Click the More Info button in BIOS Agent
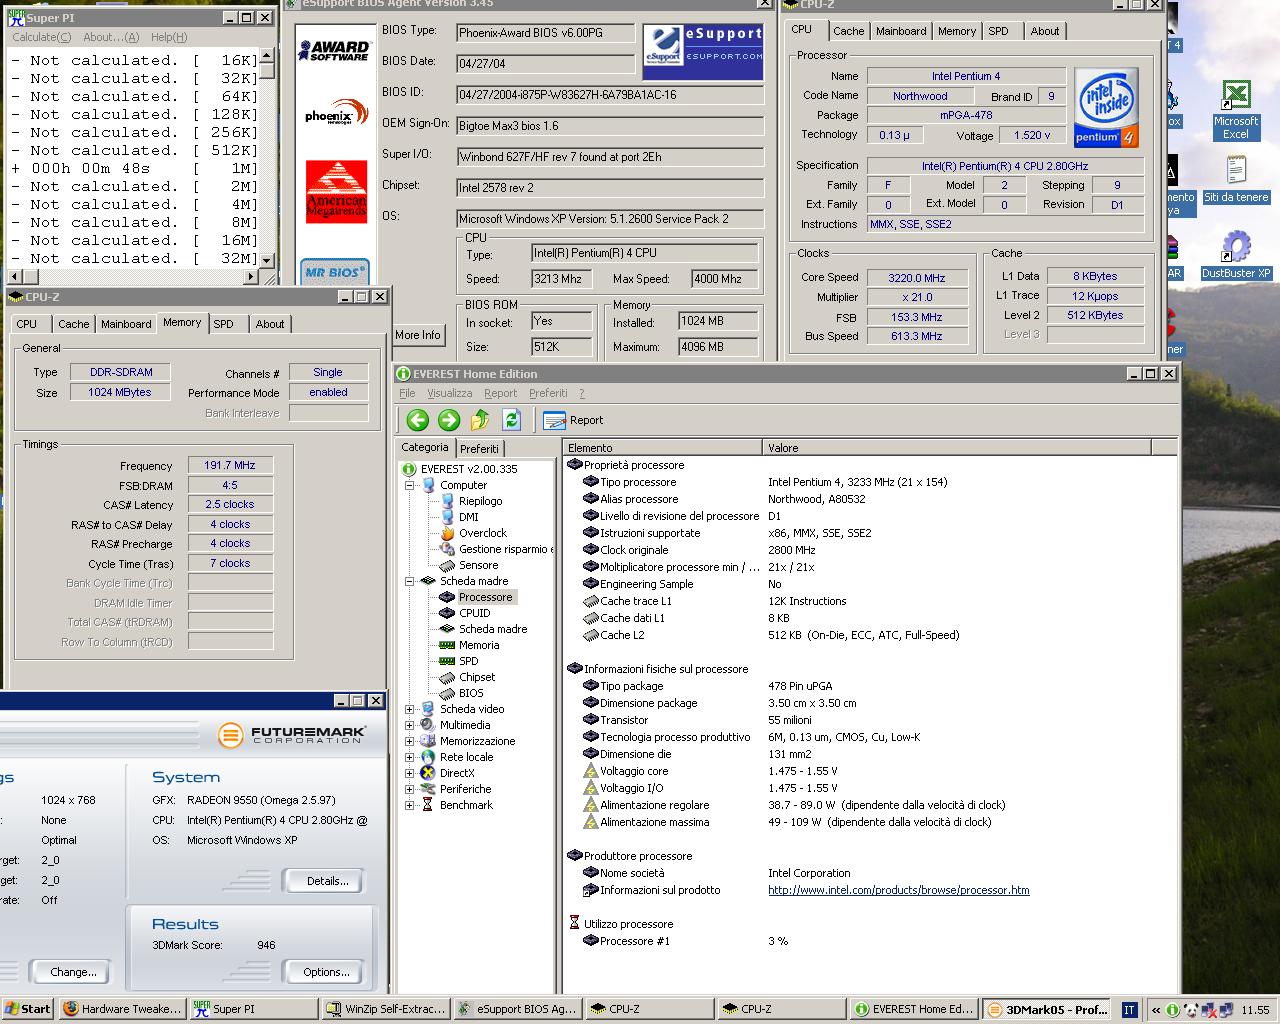Screen dimensions: 1280x1024 click(x=417, y=335)
